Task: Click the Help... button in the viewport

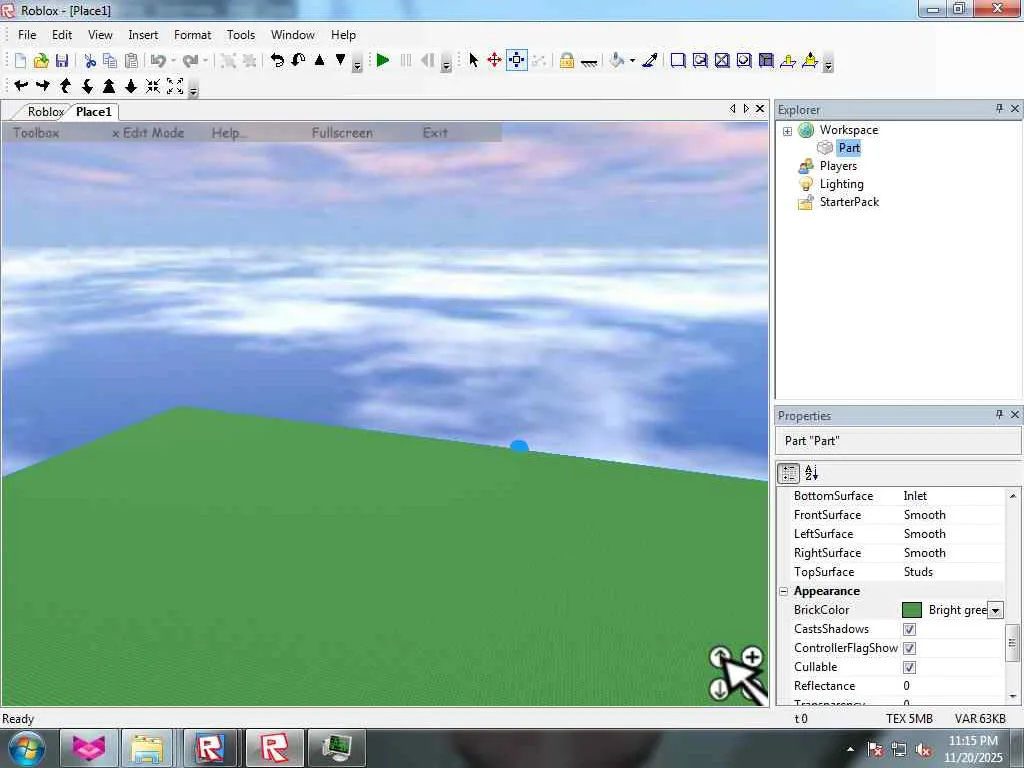Action: (x=229, y=133)
